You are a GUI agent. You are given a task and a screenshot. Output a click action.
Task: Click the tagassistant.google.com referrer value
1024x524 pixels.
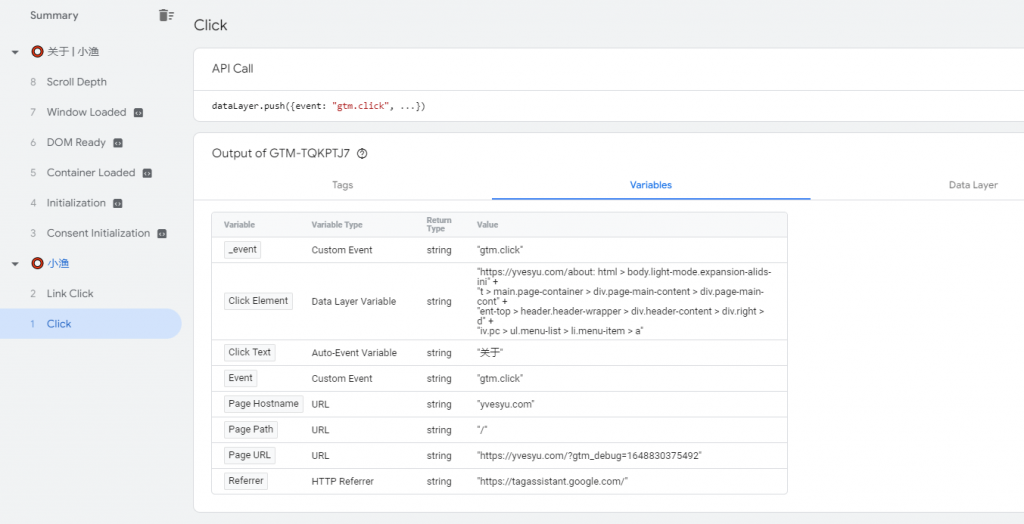click(552, 482)
